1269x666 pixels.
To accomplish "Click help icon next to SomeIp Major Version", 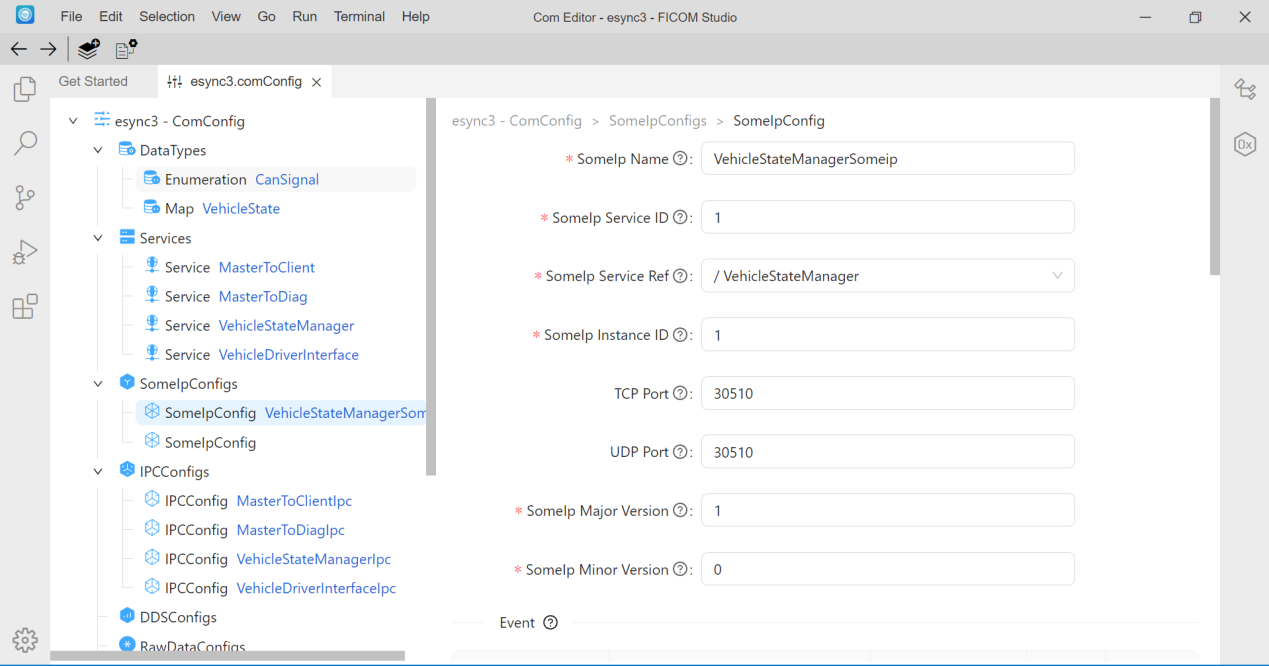I will [681, 510].
